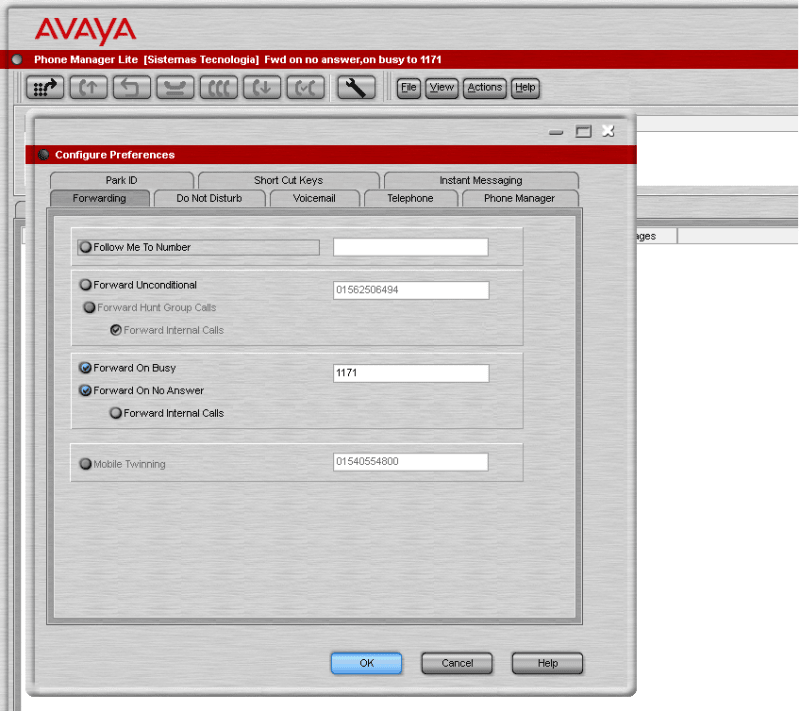Click status dot in Phone Manager title bar

point(17,60)
